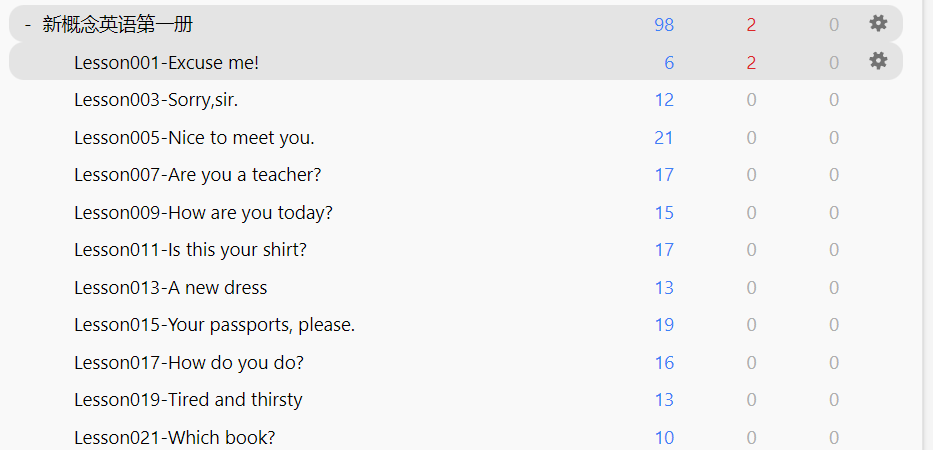This screenshot has width=933, height=450.
Task: Click new card count 21 for Lesson005
Action: tap(664, 138)
